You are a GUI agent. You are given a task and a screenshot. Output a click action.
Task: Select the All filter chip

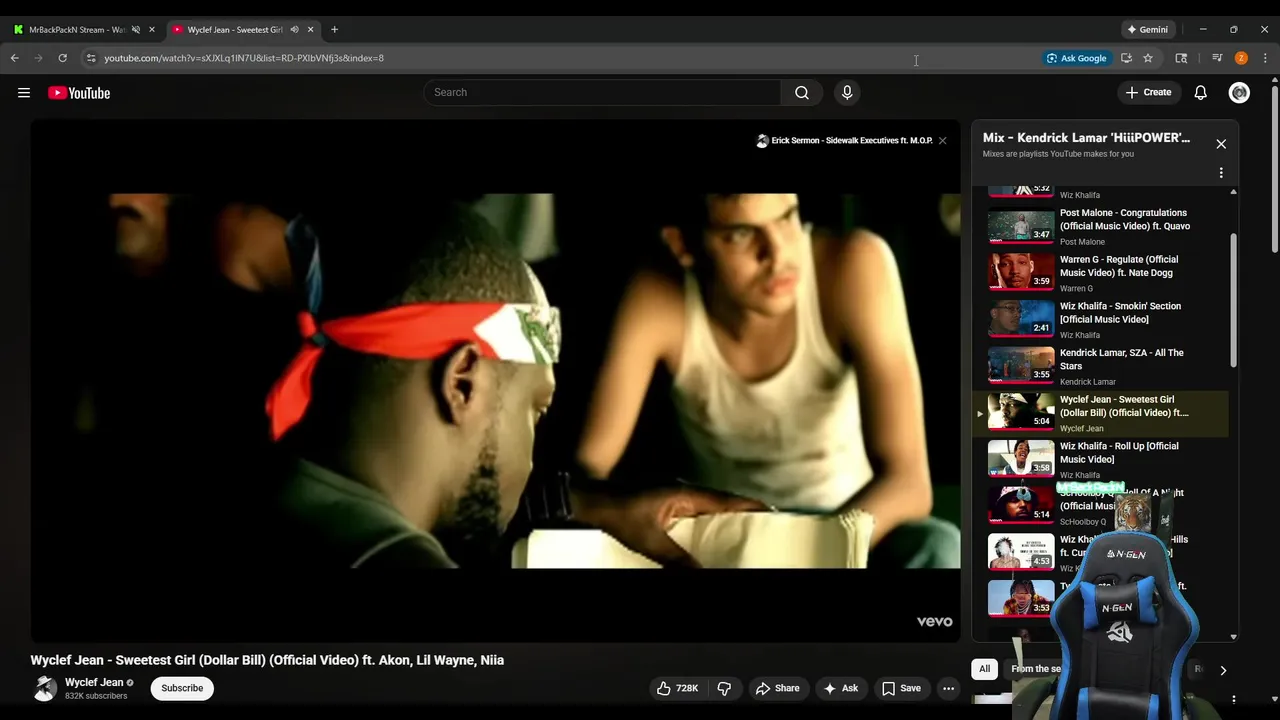[985, 669]
